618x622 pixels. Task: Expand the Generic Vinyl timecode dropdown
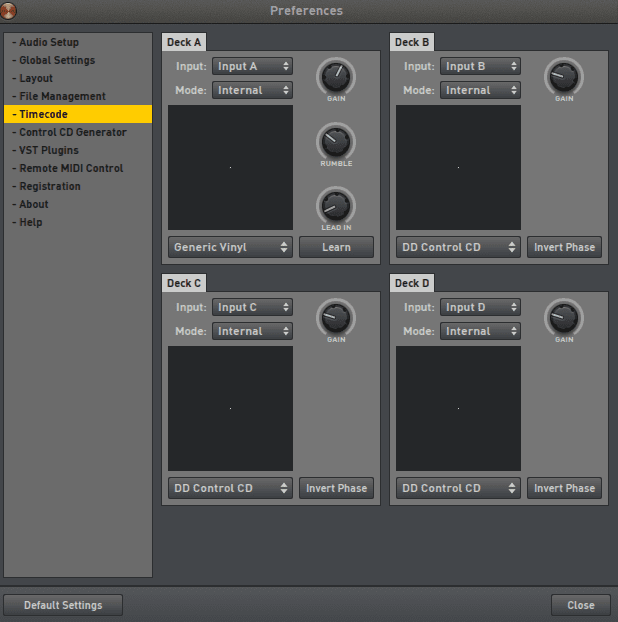[230, 247]
